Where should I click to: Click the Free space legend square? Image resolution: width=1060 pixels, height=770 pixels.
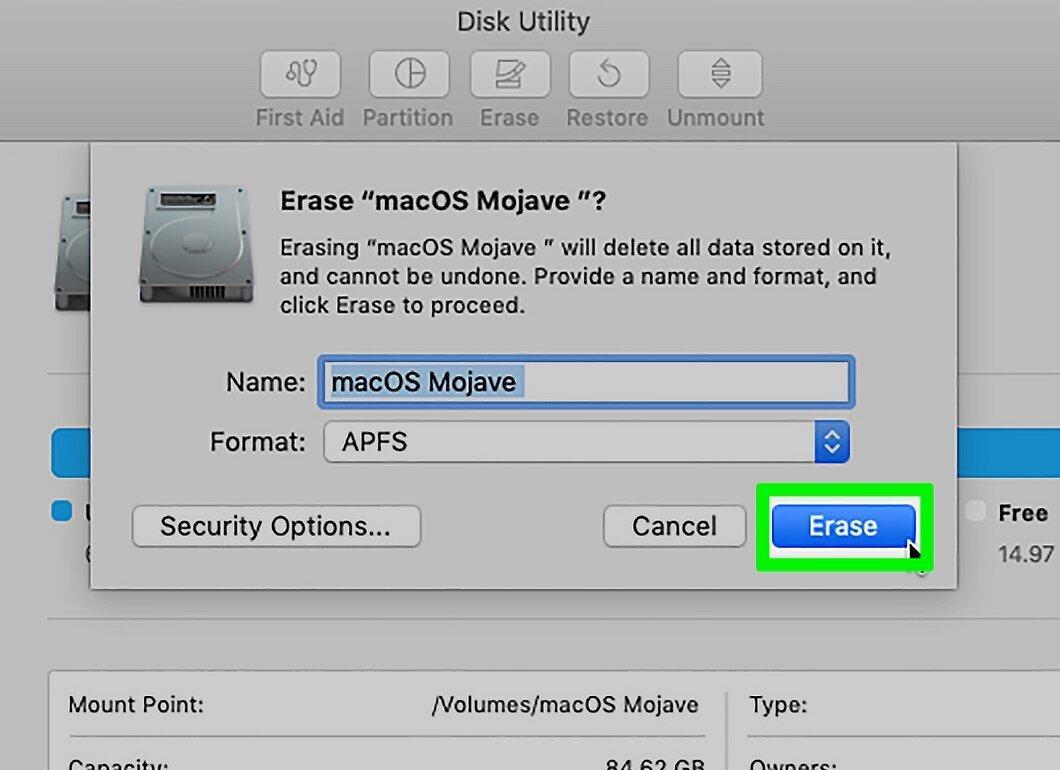975,511
